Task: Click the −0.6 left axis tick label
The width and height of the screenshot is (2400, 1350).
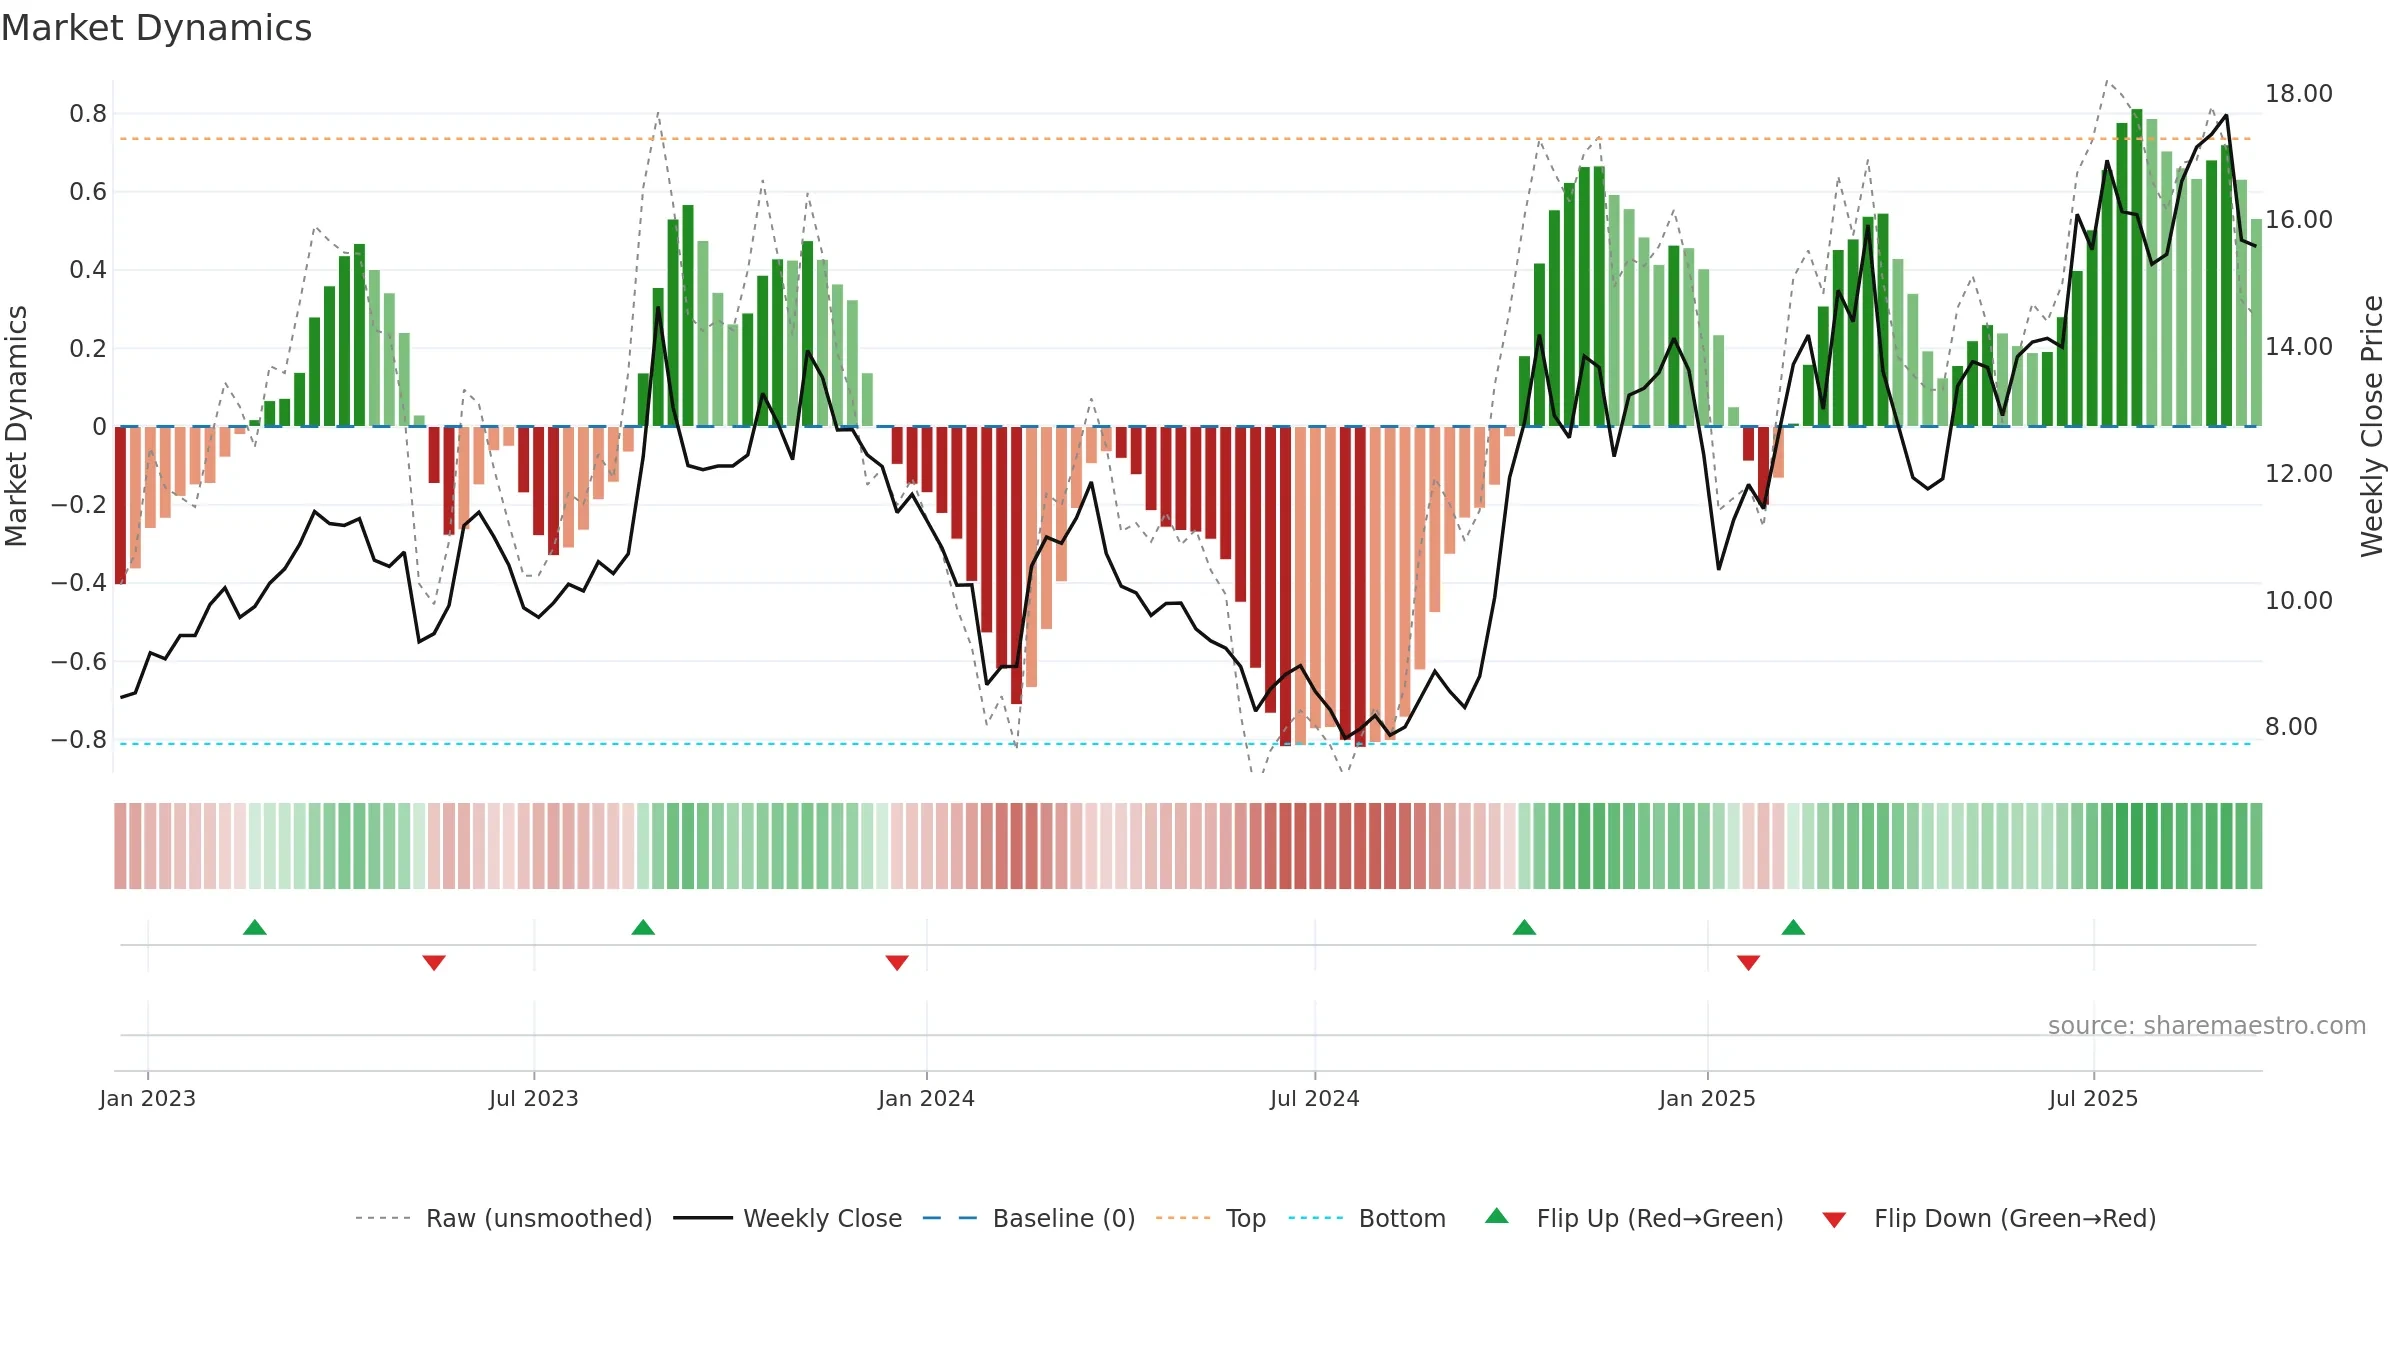Action: click(x=79, y=662)
